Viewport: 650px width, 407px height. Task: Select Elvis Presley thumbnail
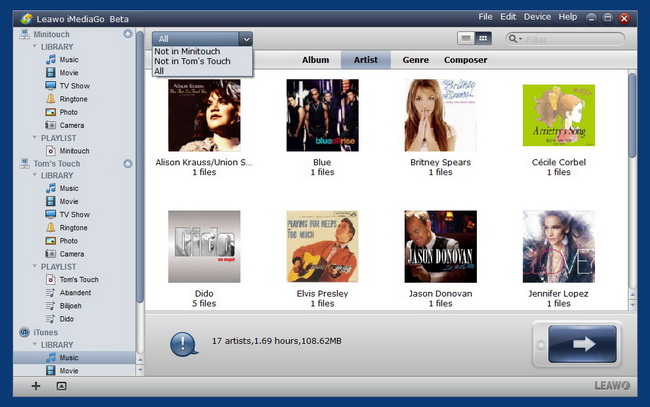click(322, 247)
